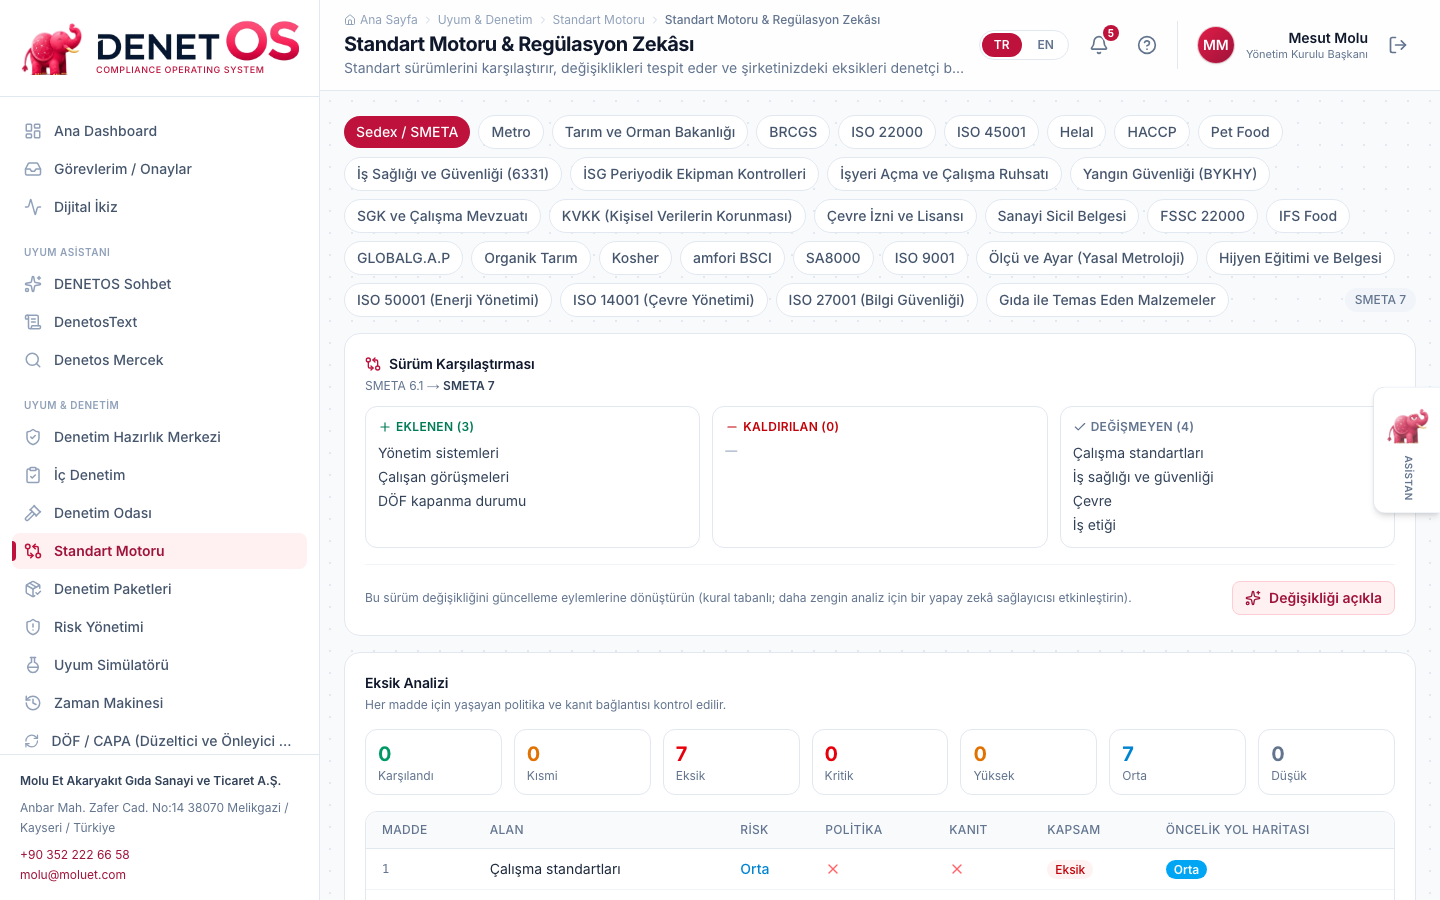Switch language to EN
Screen dimensions: 1440x900
[1045, 45]
